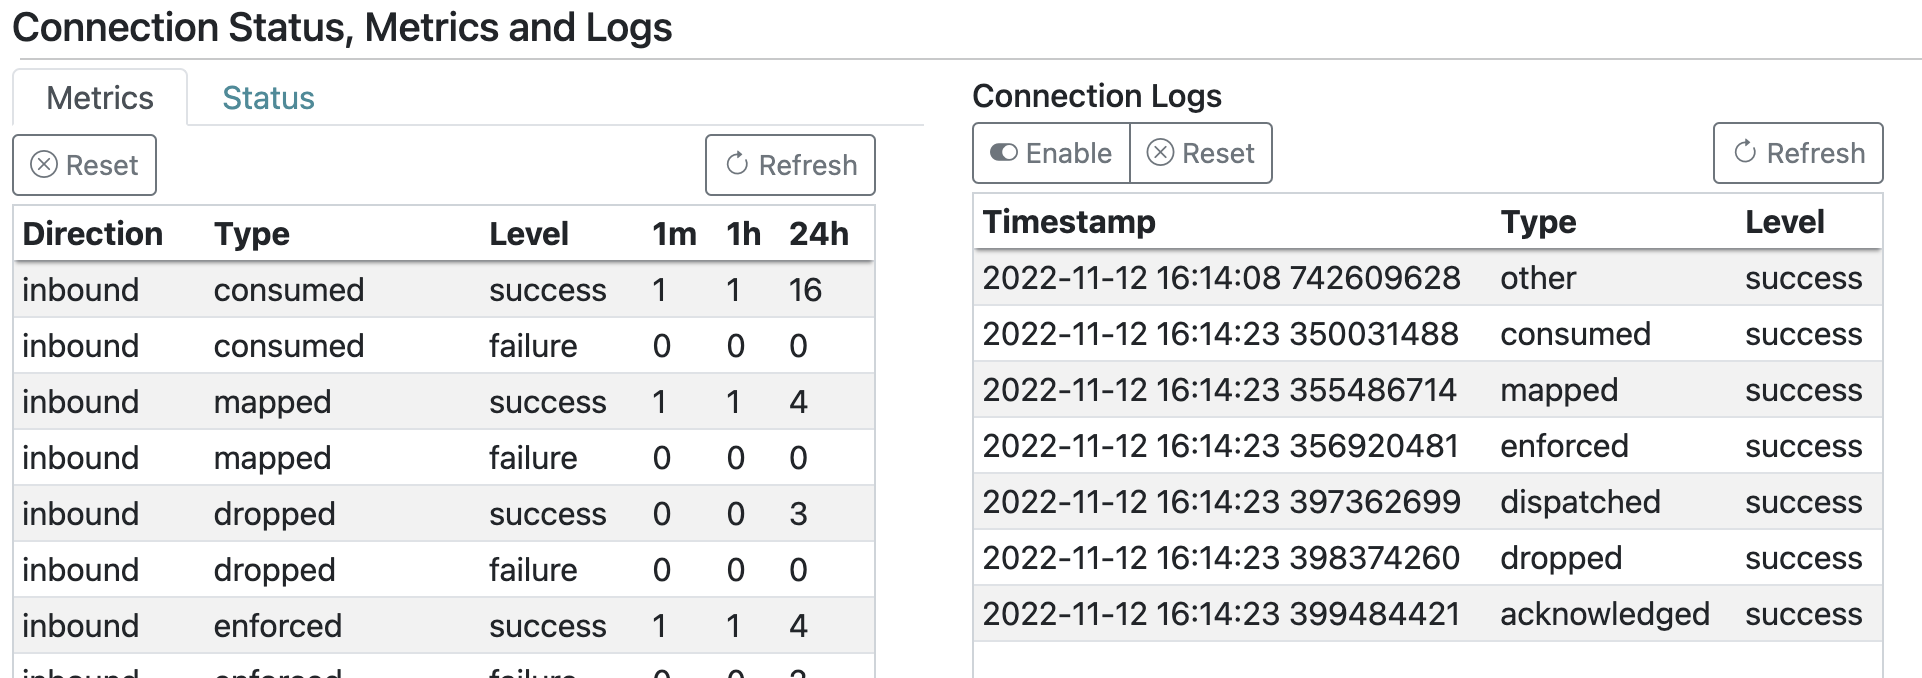Click Refresh for the metrics table
The width and height of the screenshot is (1922, 678).
click(789, 165)
